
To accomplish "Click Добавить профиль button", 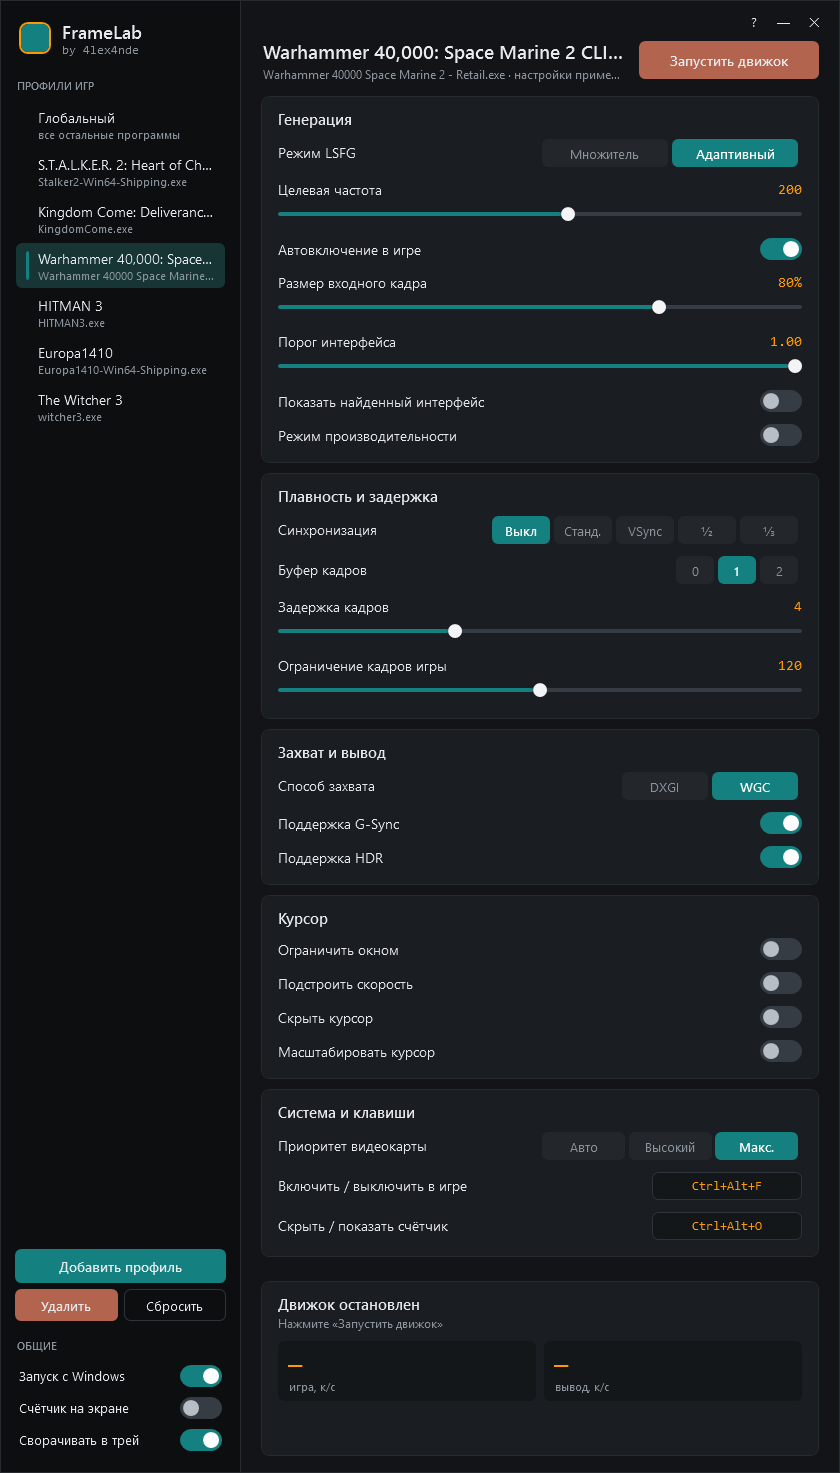I will (120, 1266).
